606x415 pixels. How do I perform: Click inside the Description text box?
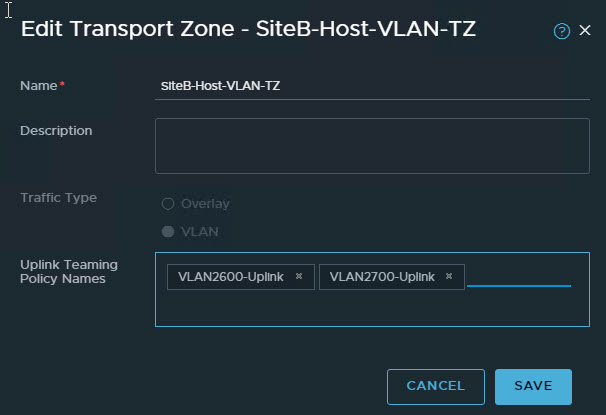[x=372, y=146]
